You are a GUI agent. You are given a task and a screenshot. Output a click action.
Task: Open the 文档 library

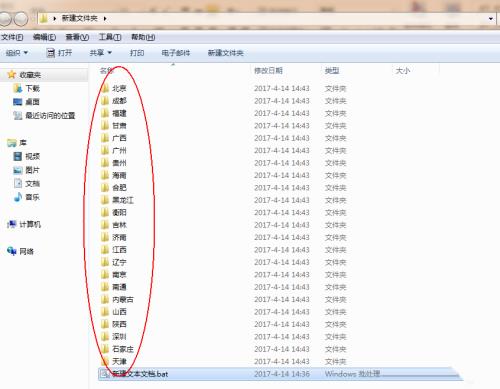tap(33, 184)
